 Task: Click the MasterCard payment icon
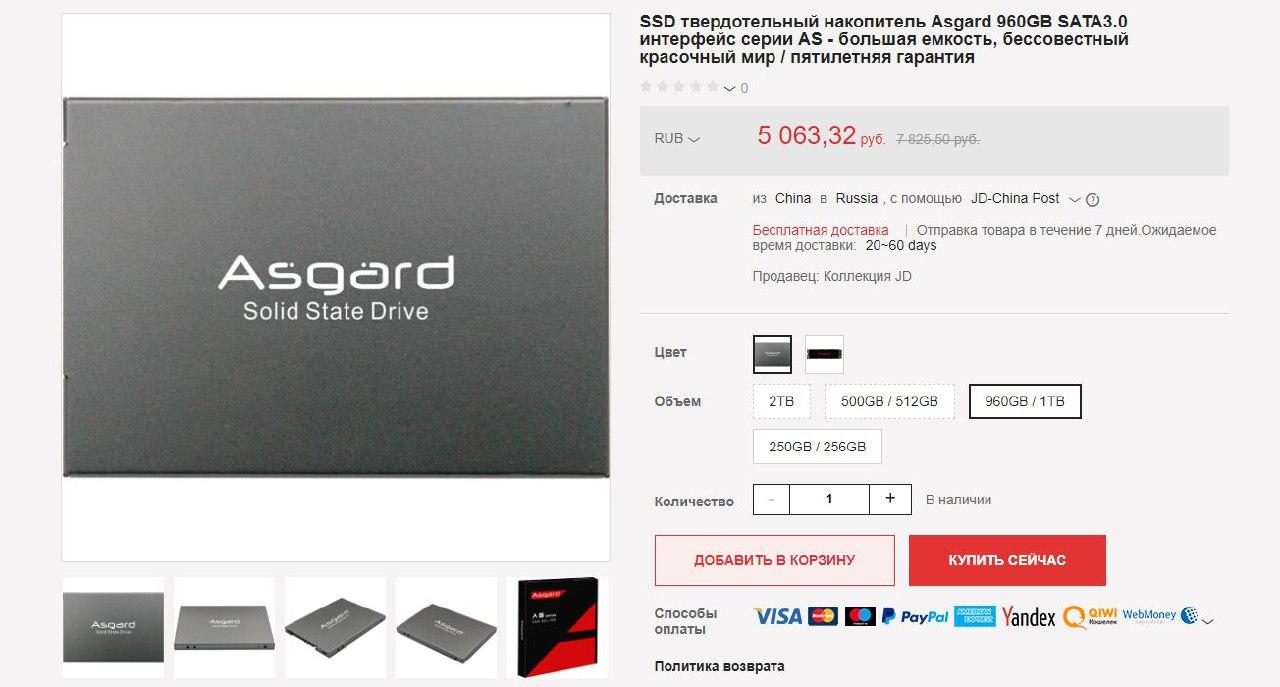[823, 616]
